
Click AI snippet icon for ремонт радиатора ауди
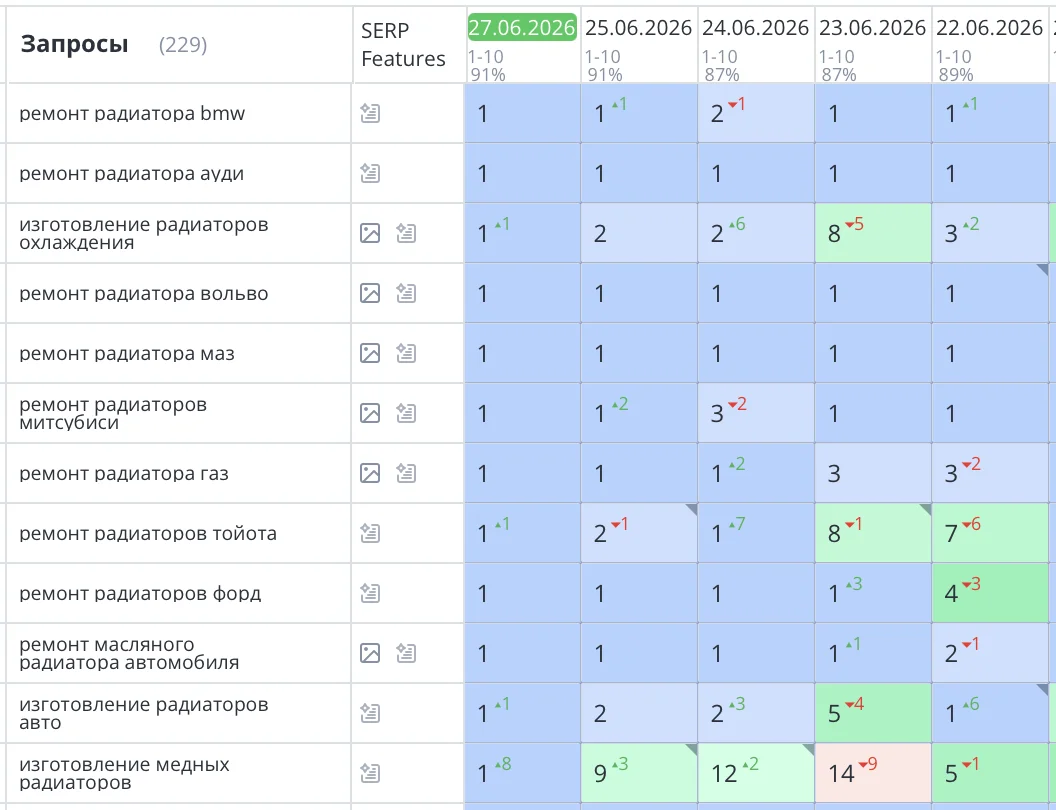pos(370,173)
